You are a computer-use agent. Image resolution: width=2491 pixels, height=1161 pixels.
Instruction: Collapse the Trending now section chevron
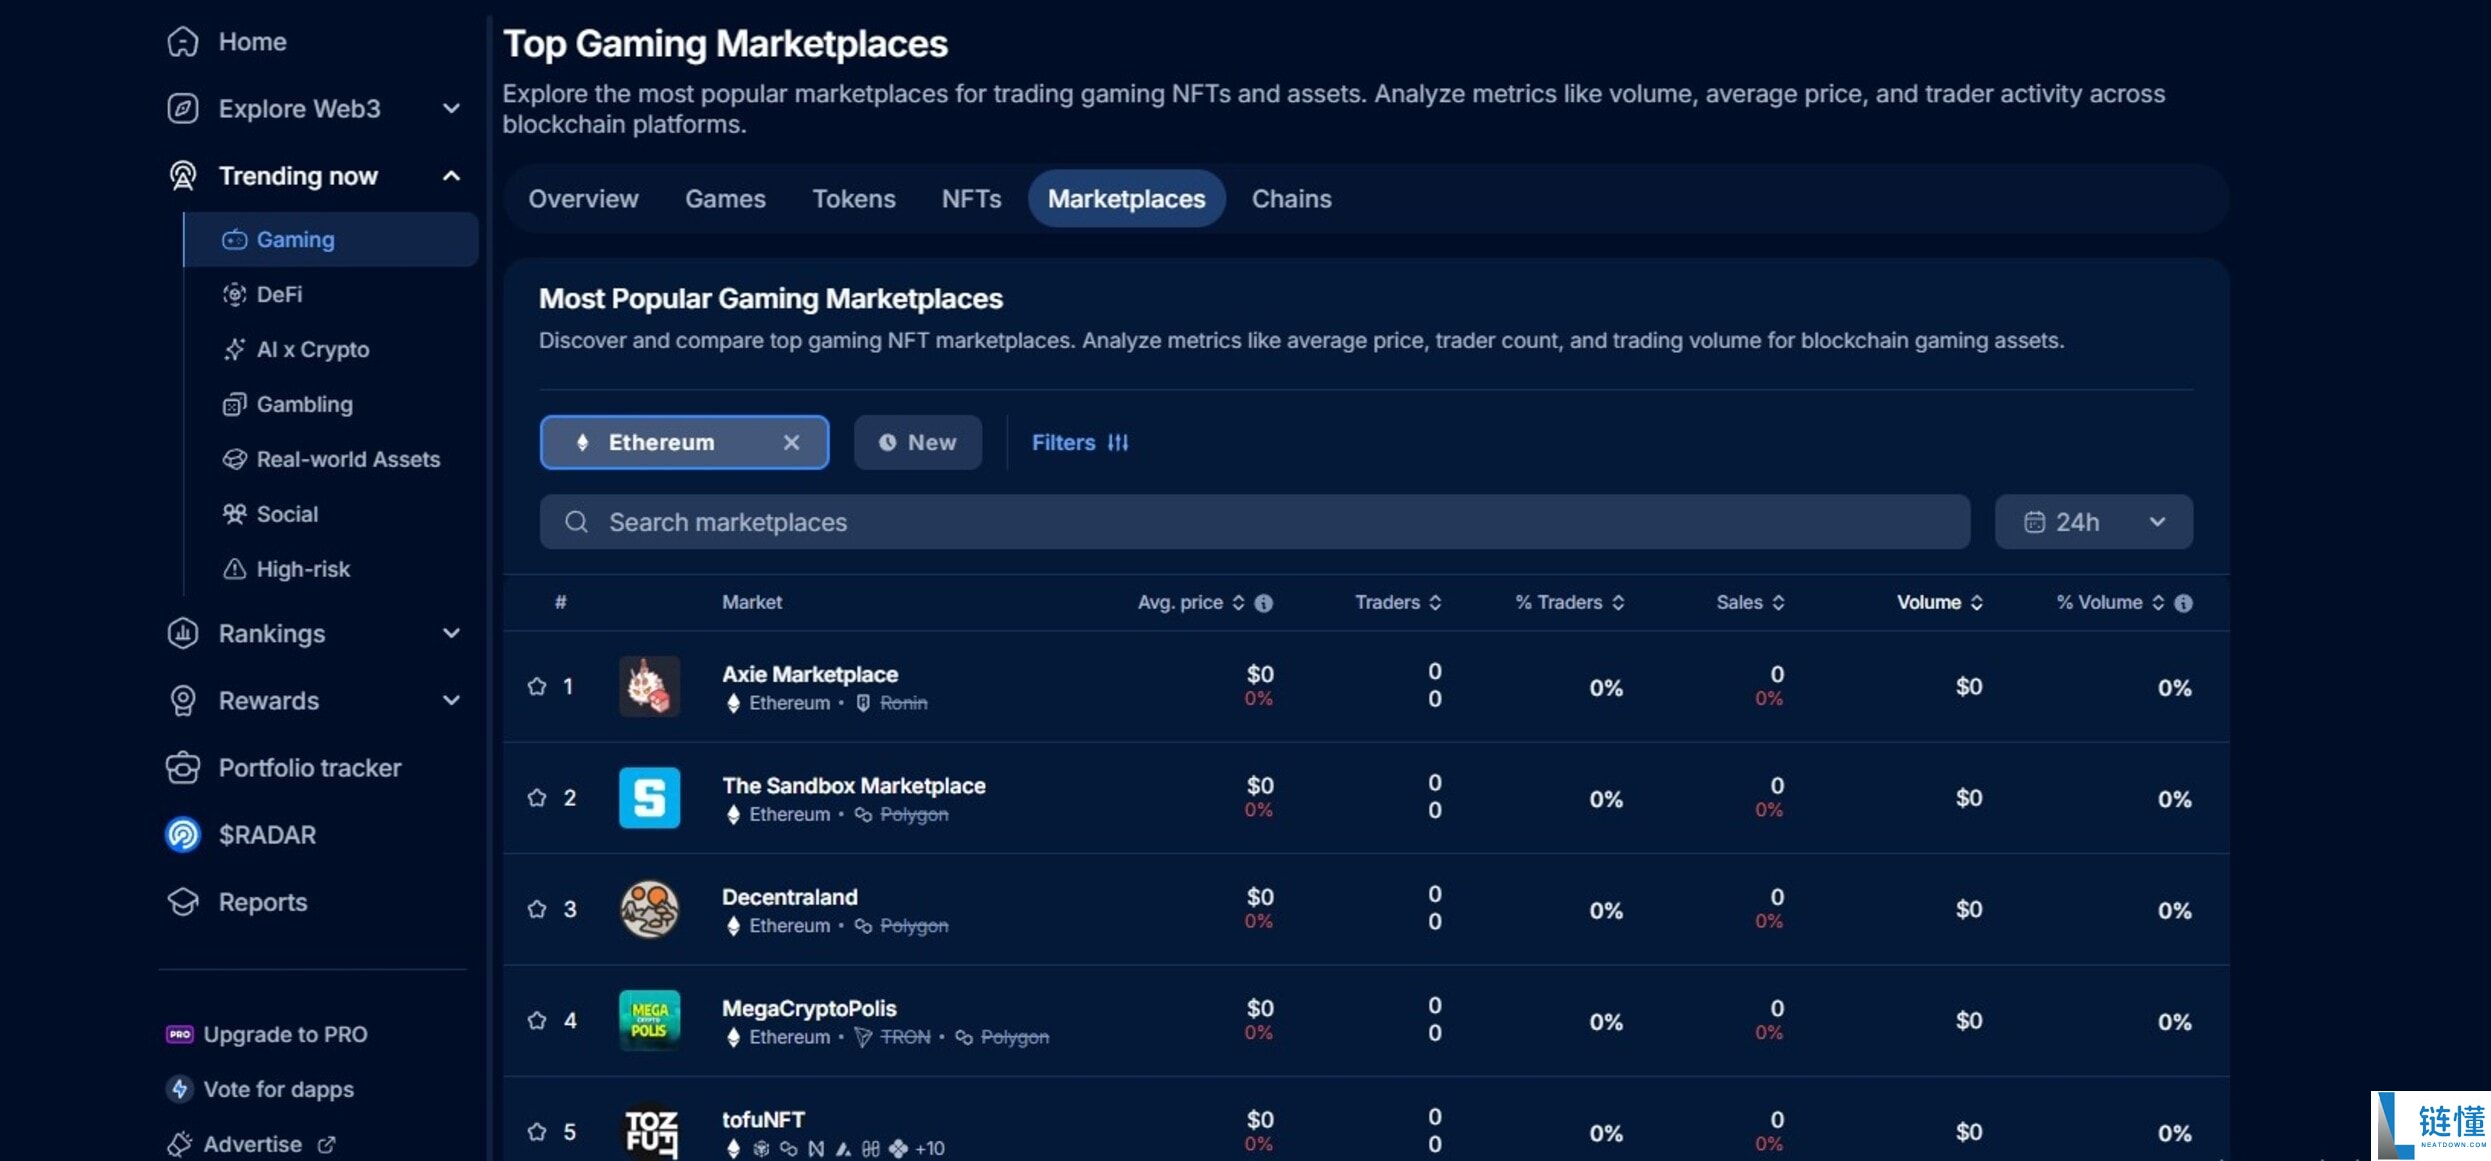[x=452, y=176]
